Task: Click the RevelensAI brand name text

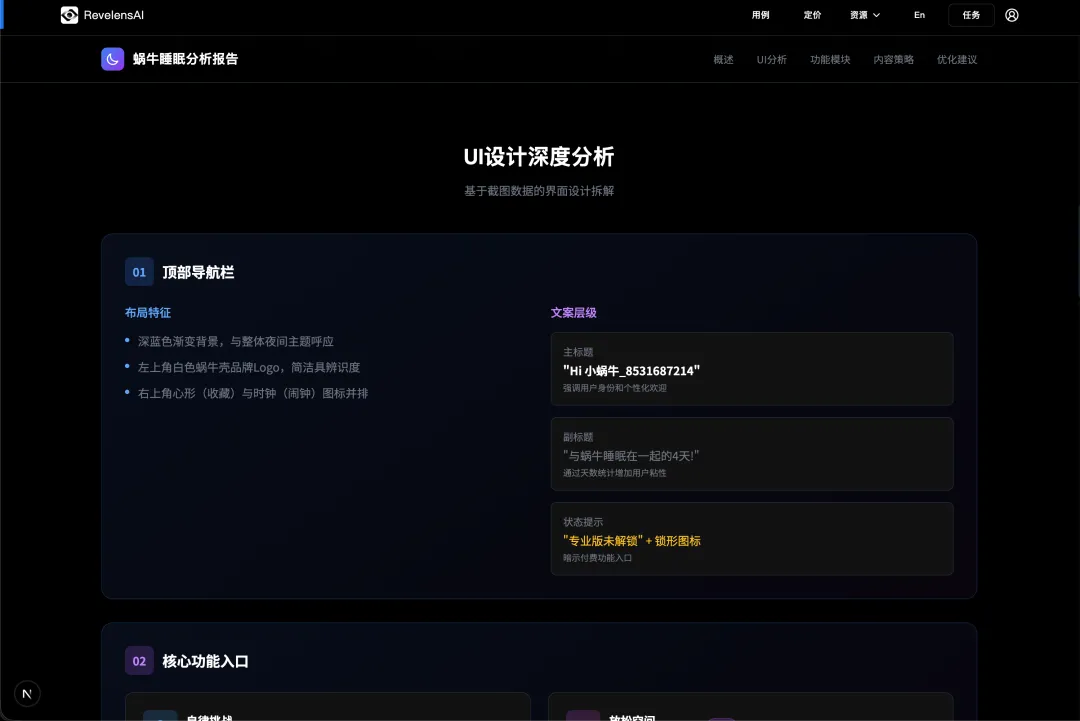Action: click(114, 15)
